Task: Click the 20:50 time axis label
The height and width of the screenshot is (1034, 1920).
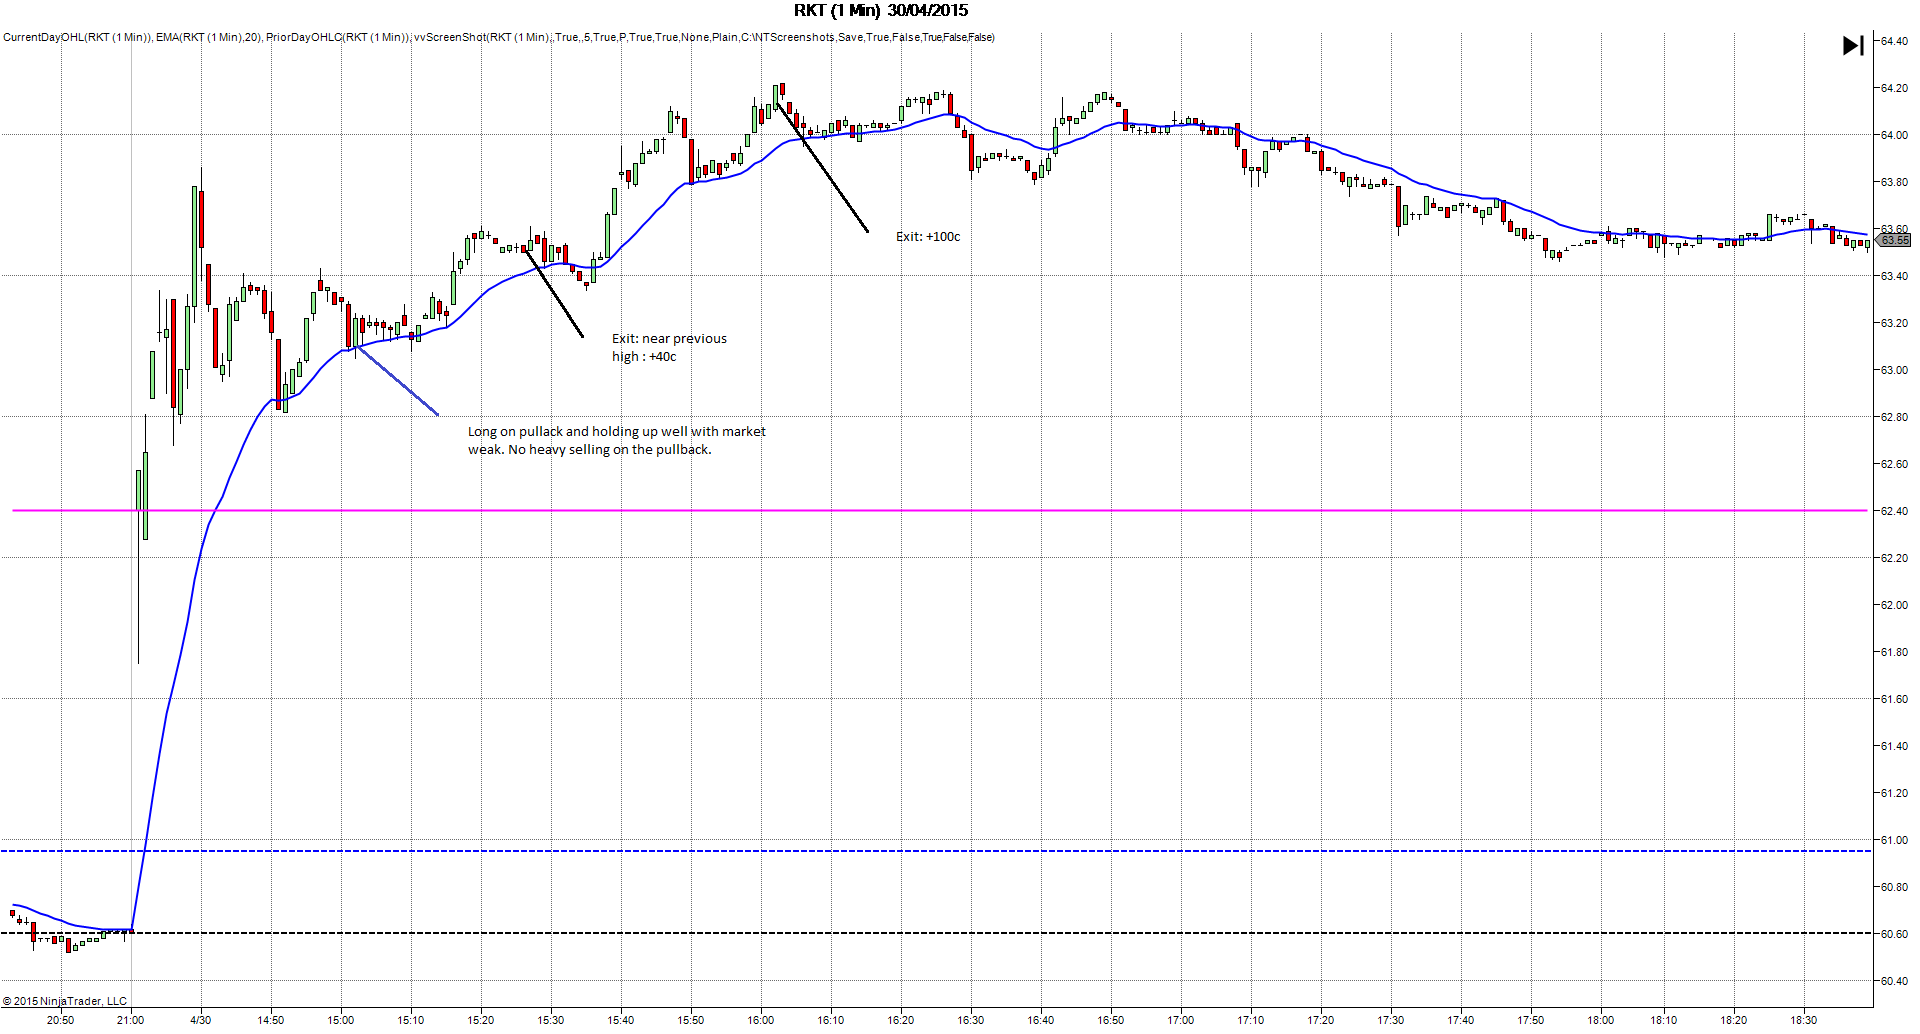Action: (x=60, y=1020)
